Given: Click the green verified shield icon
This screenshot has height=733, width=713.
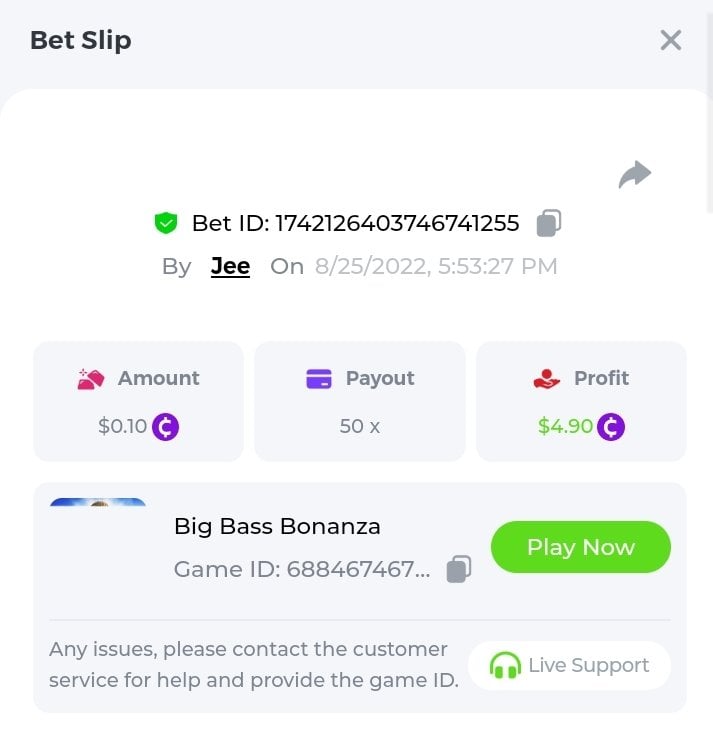Looking at the screenshot, I should point(166,223).
